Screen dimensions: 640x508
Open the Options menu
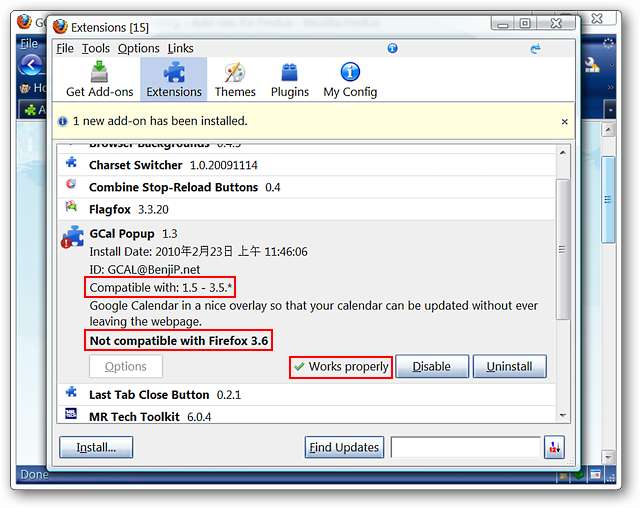(139, 49)
